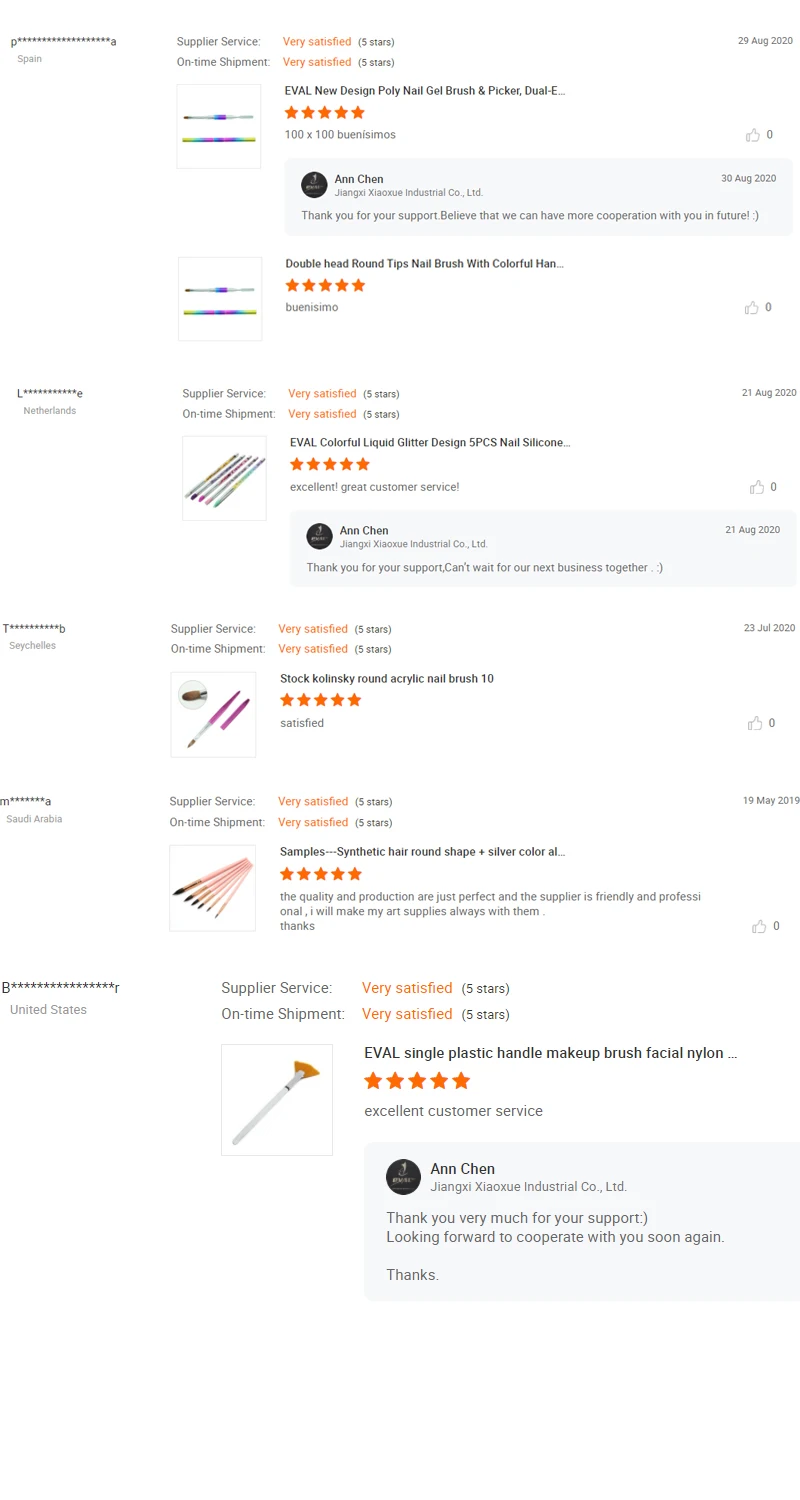Click Ann Chen's avatar in the last reply

pos(403,1177)
